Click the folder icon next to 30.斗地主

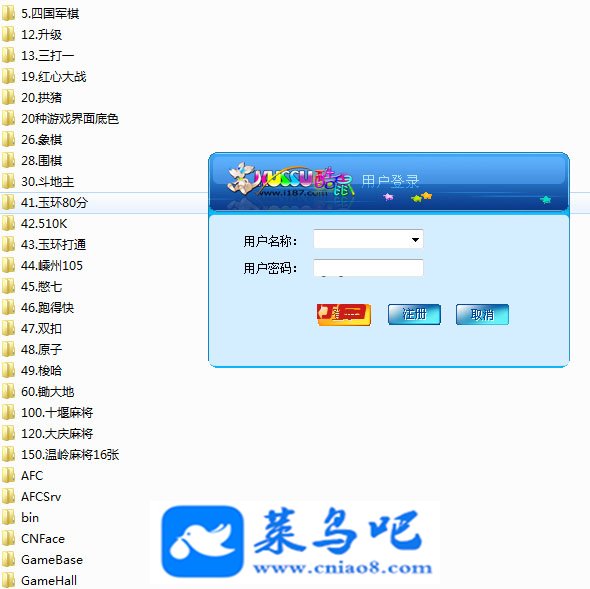tap(8, 181)
